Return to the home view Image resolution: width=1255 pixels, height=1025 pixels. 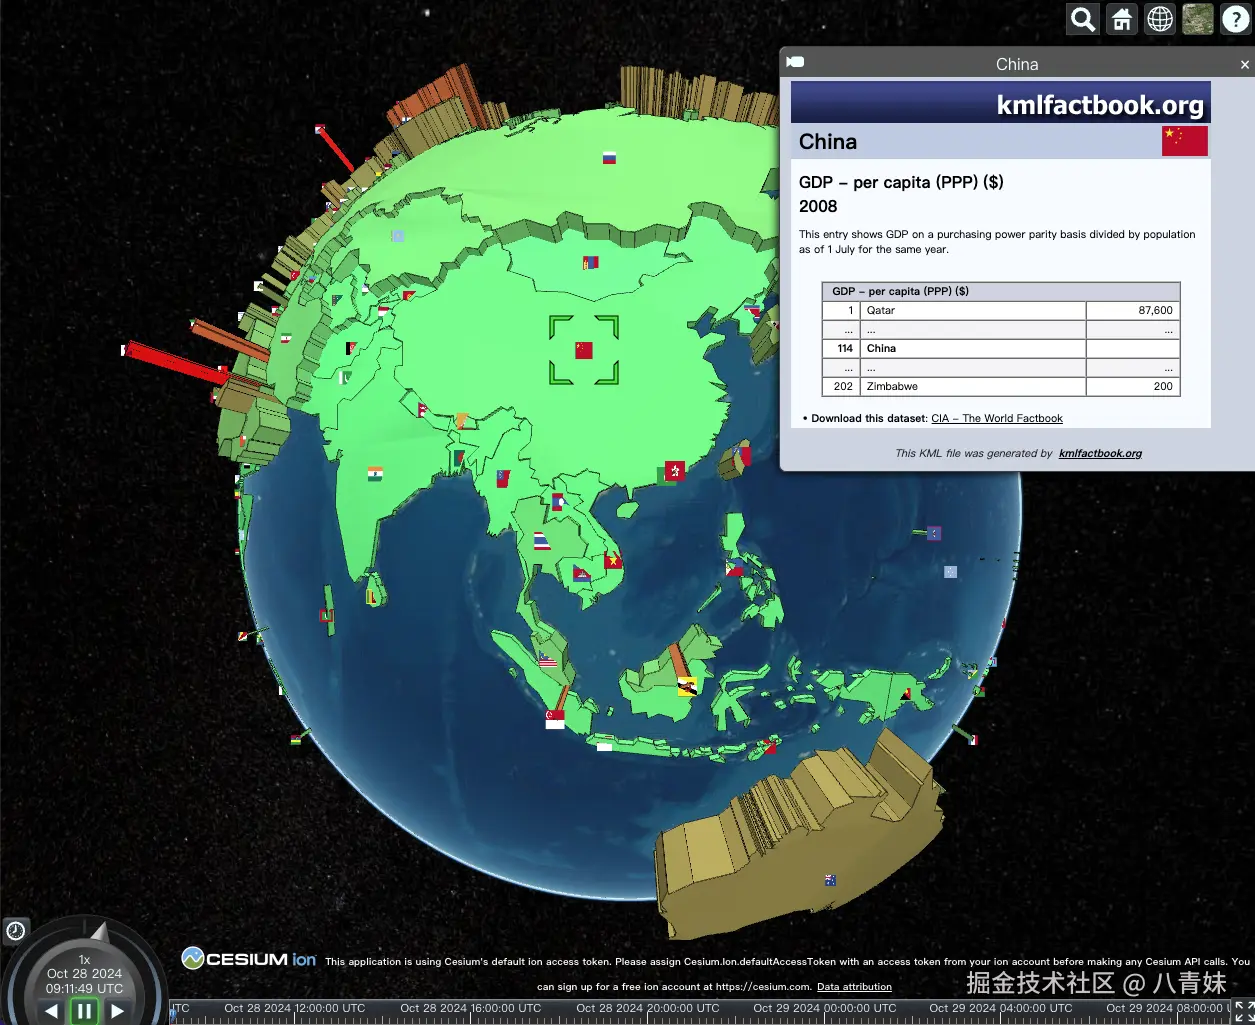tap(1122, 19)
